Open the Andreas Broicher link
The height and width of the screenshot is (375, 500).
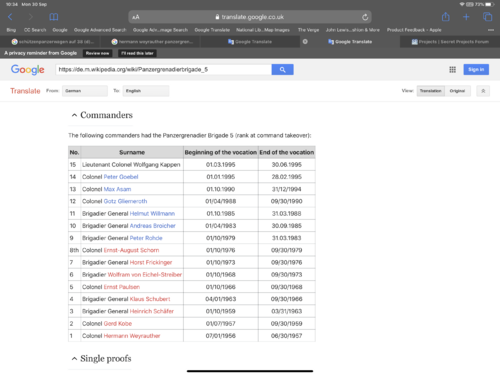(152, 226)
